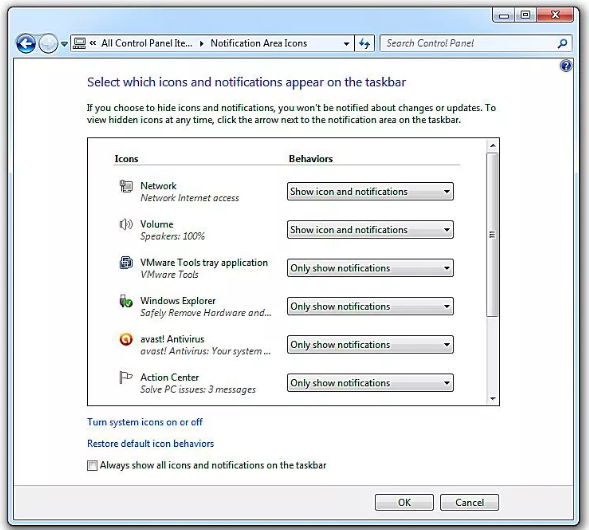Open Help with the question mark icon
The height and width of the screenshot is (530, 589).
coord(566,66)
